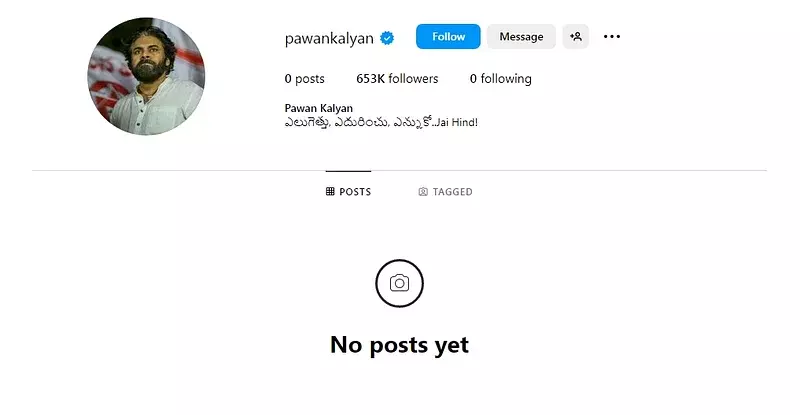The image size is (800, 415).
Task: Click the Pawan Kalyan display name
Action: [318, 108]
